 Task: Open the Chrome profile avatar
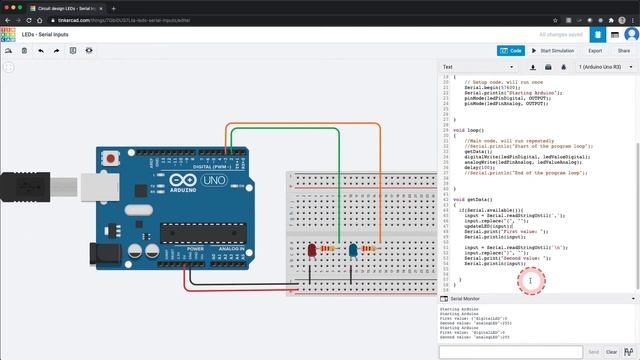[622, 20]
